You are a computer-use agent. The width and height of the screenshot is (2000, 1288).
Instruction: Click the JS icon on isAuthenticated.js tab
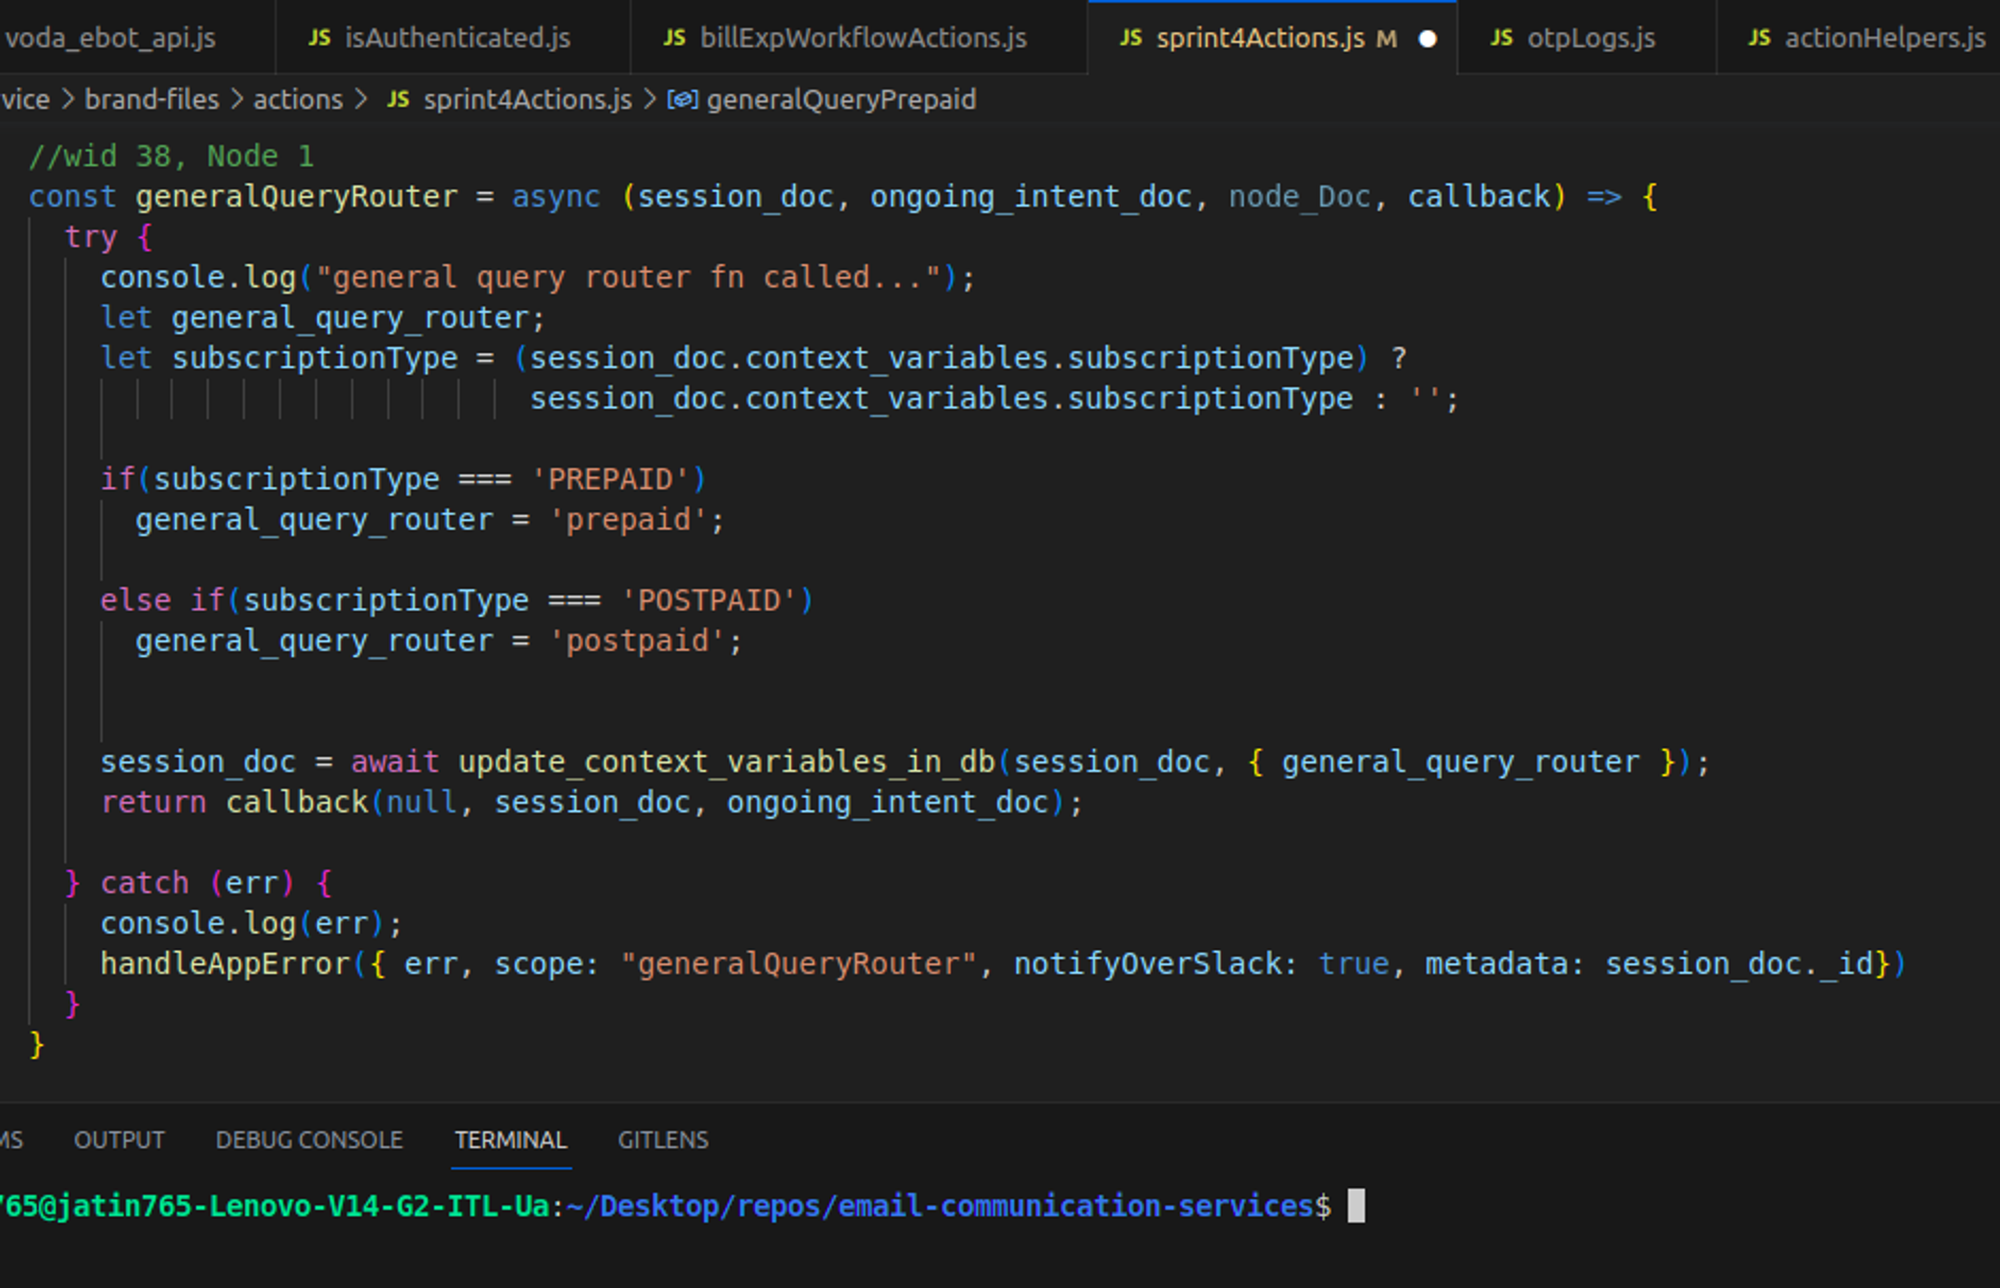tap(319, 38)
